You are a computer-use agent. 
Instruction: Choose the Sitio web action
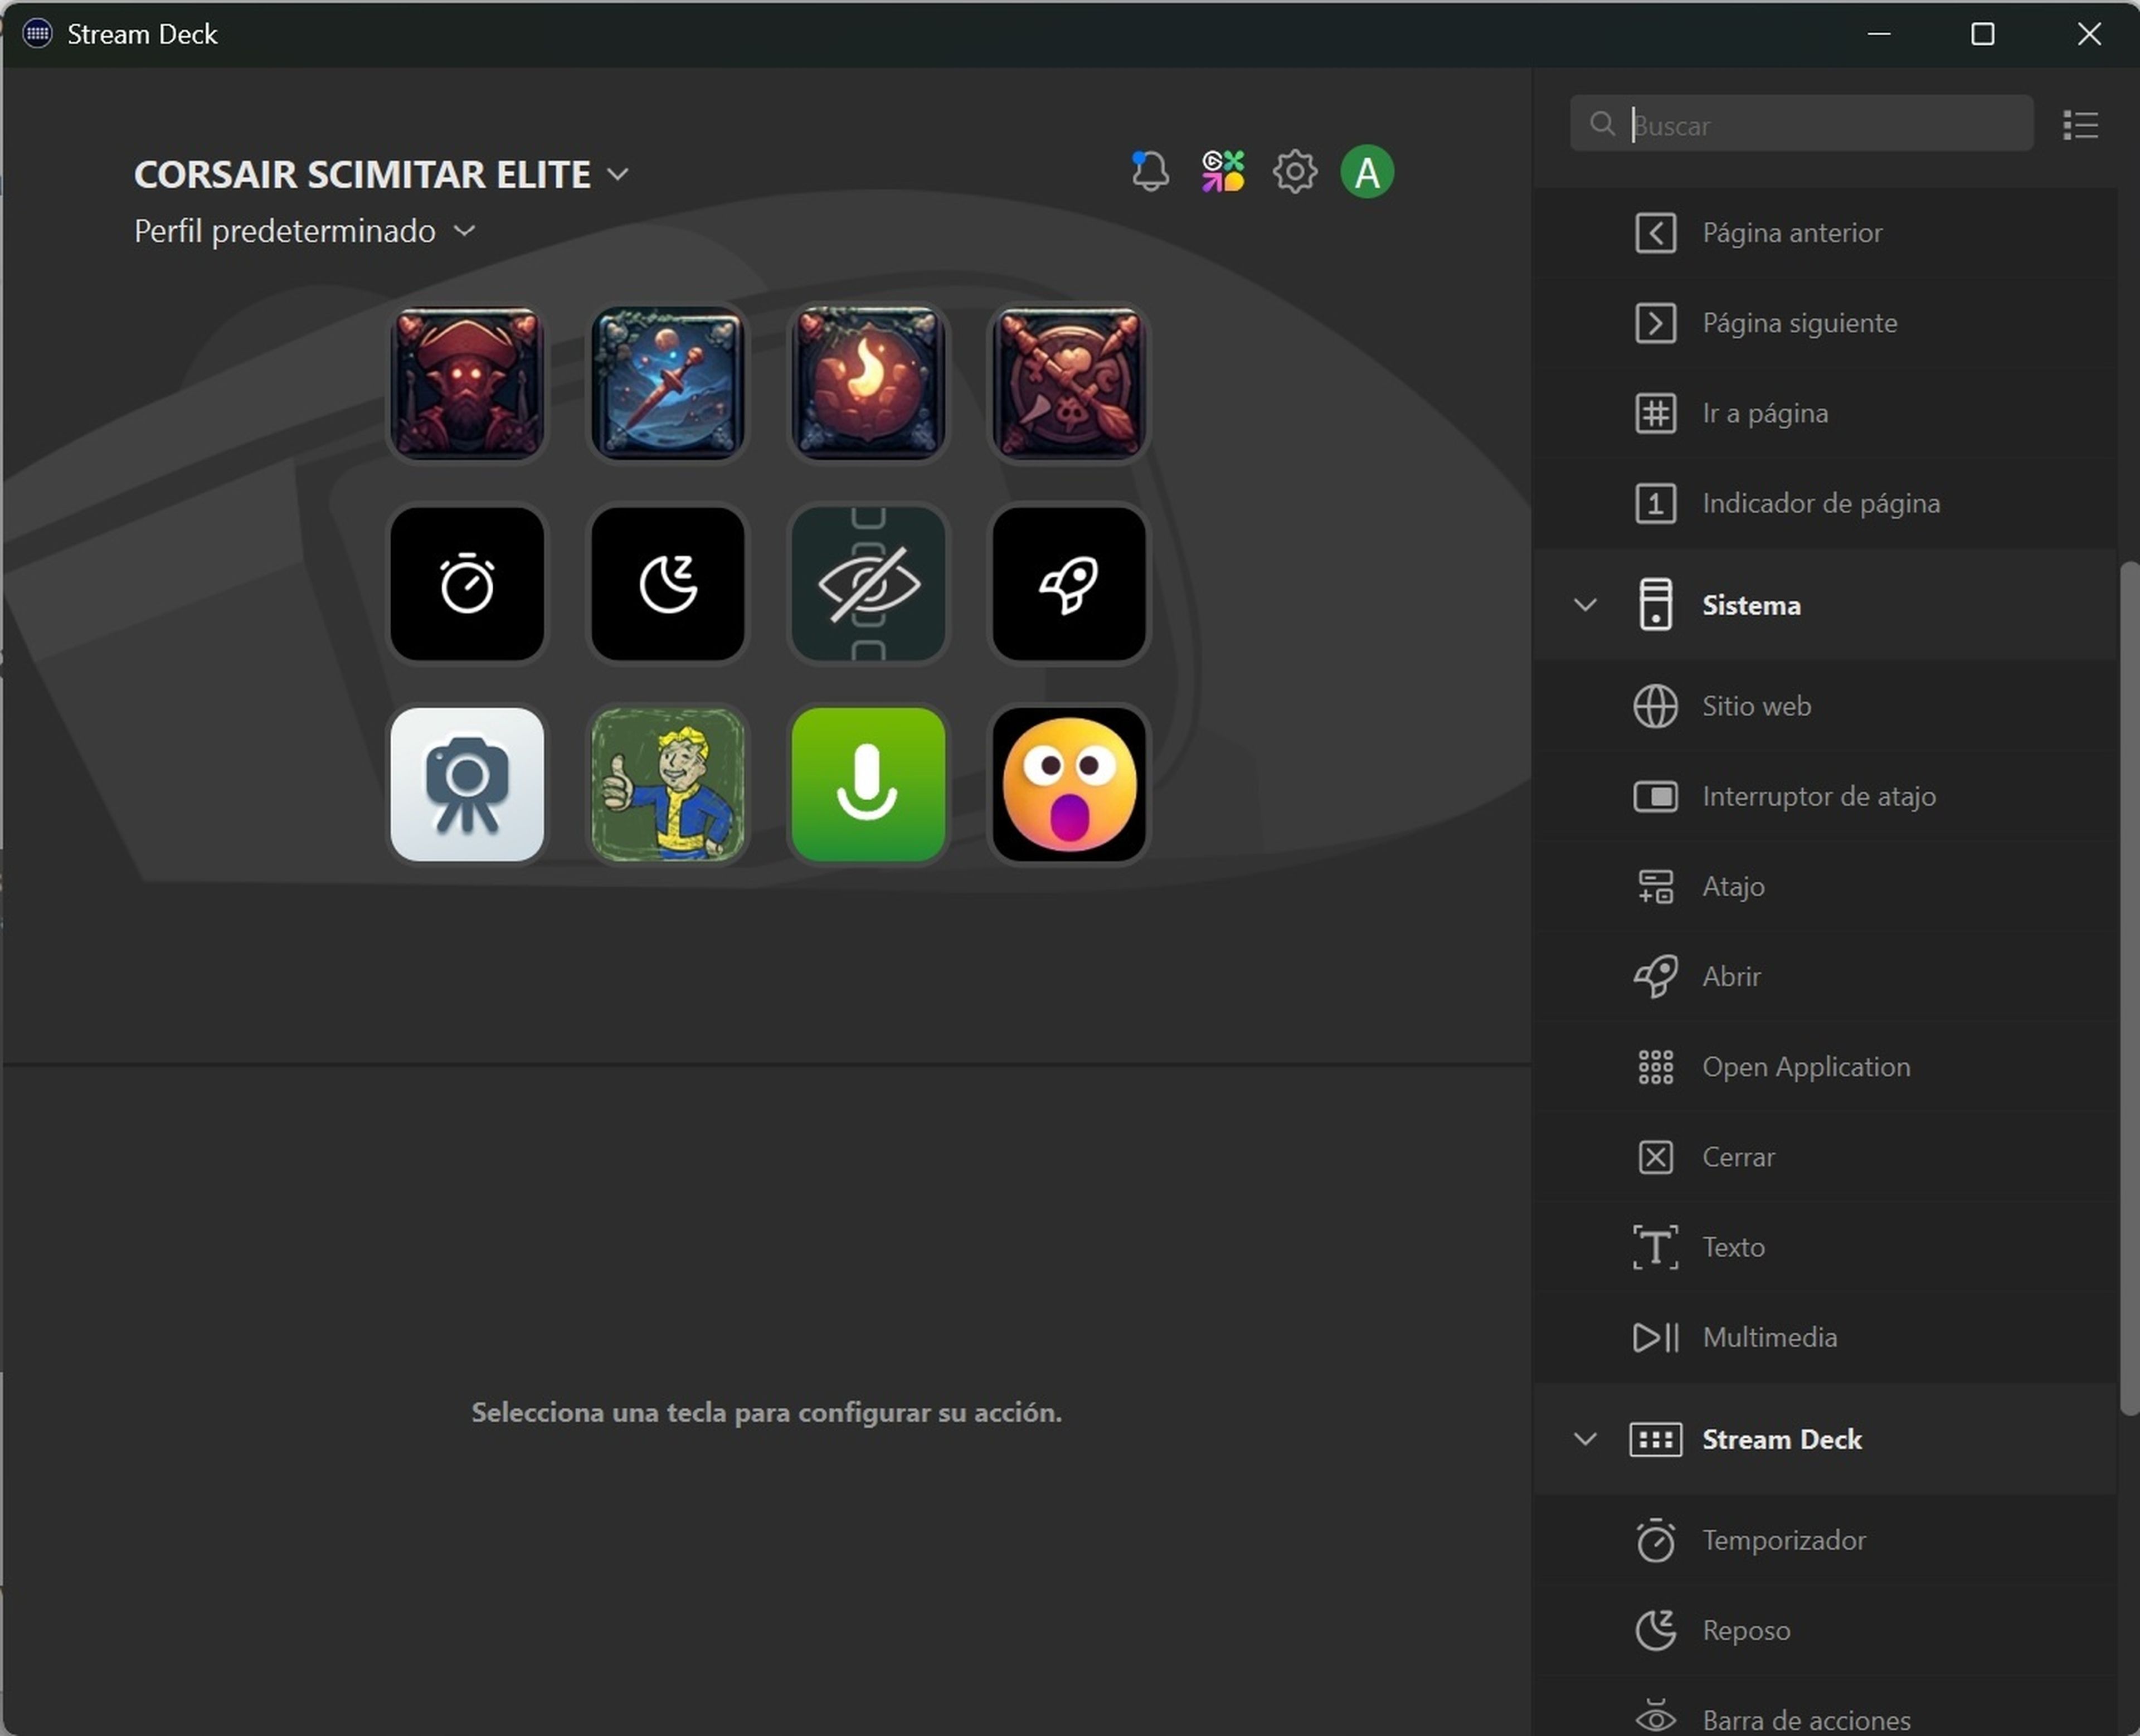1756,706
